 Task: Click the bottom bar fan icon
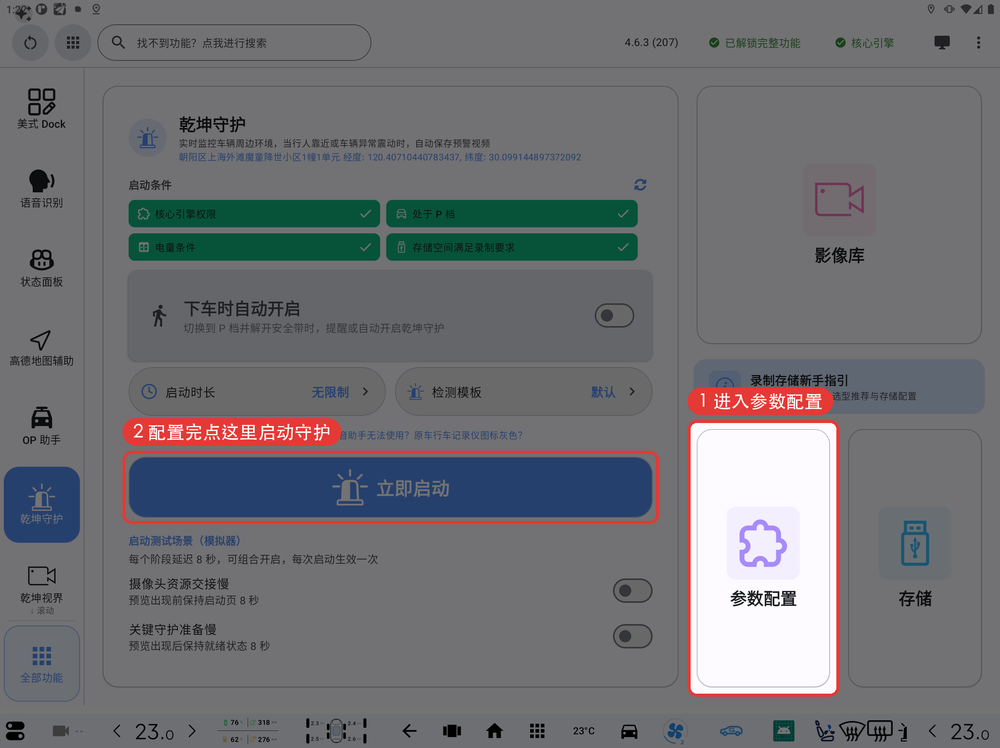tap(675, 731)
